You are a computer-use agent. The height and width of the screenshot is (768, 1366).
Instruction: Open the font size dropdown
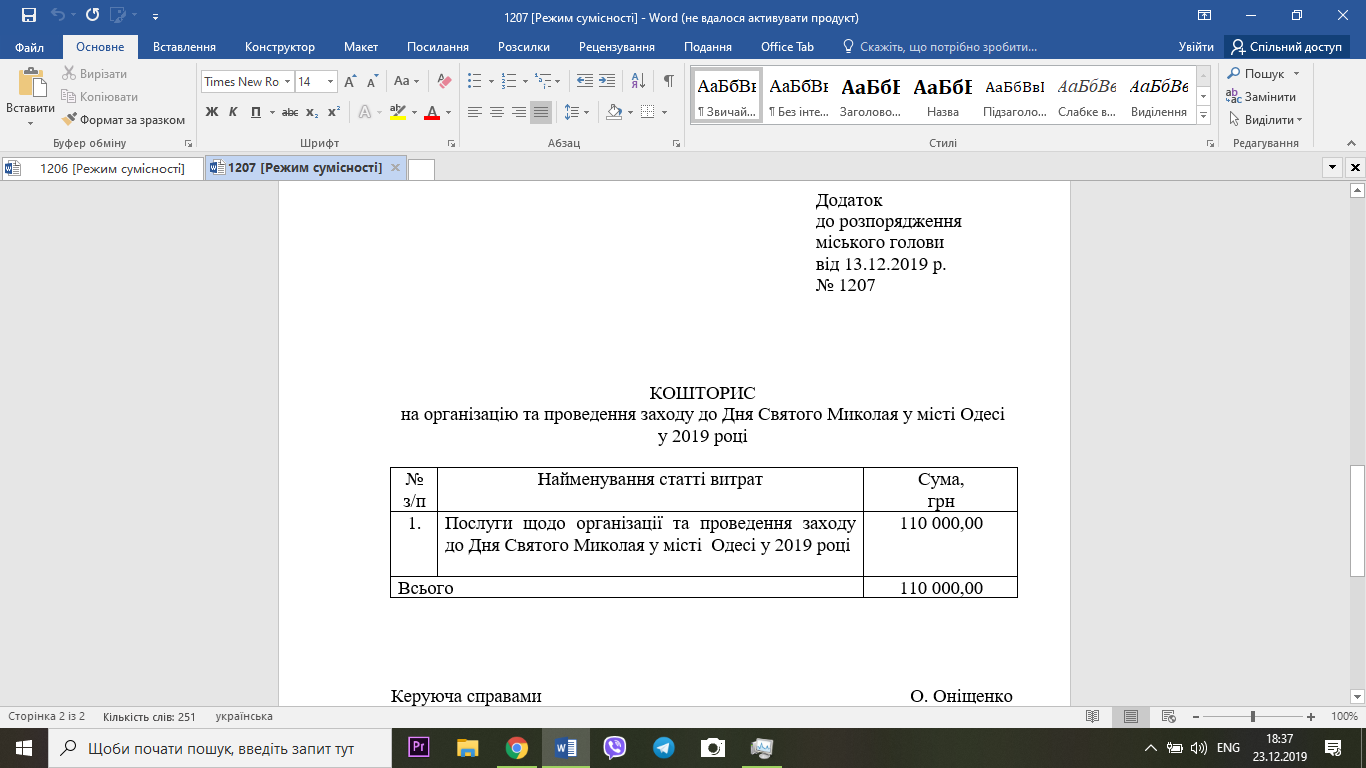pyautogui.click(x=331, y=82)
